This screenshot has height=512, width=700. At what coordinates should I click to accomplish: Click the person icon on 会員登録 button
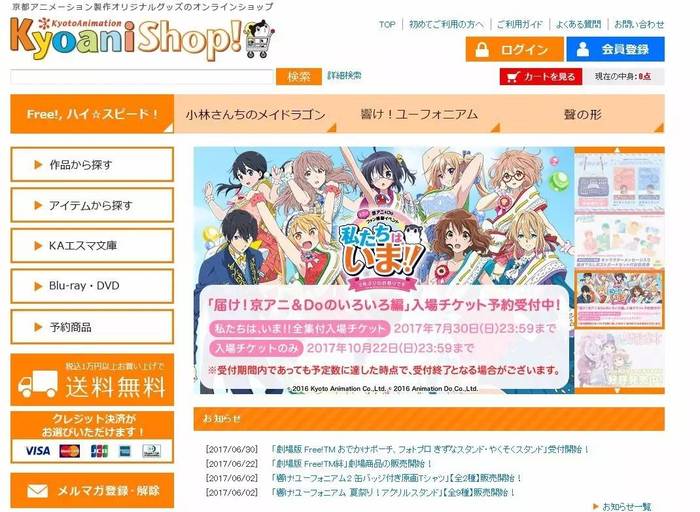click(x=582, y=49)
